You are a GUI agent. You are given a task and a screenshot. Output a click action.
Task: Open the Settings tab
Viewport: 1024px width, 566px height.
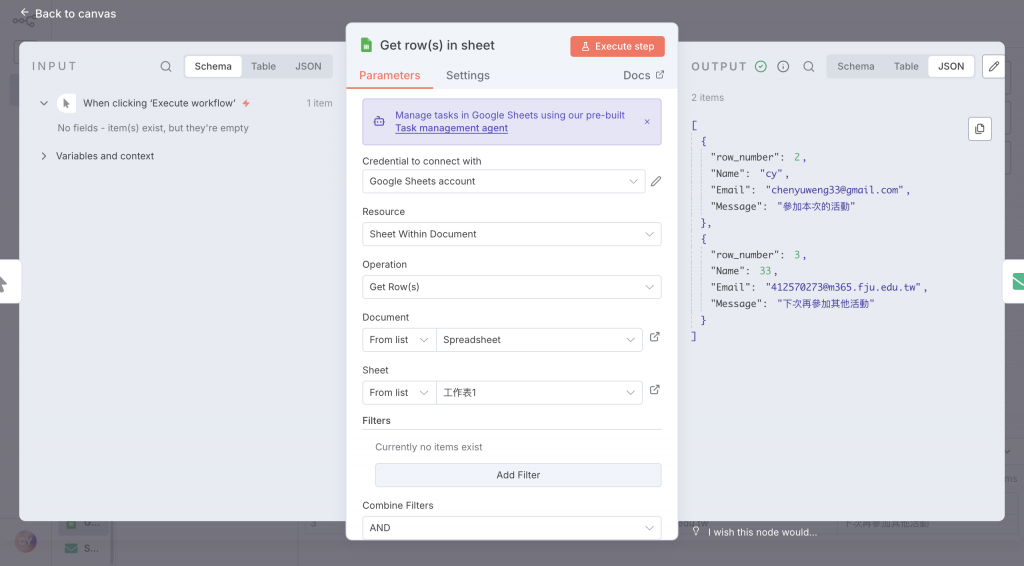click(468, 76)
